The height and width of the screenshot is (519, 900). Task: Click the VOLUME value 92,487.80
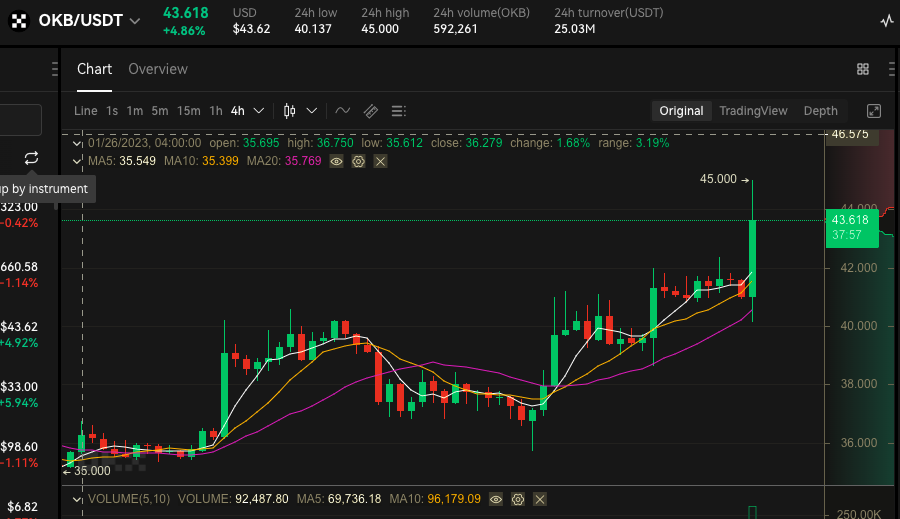[262, 499]
